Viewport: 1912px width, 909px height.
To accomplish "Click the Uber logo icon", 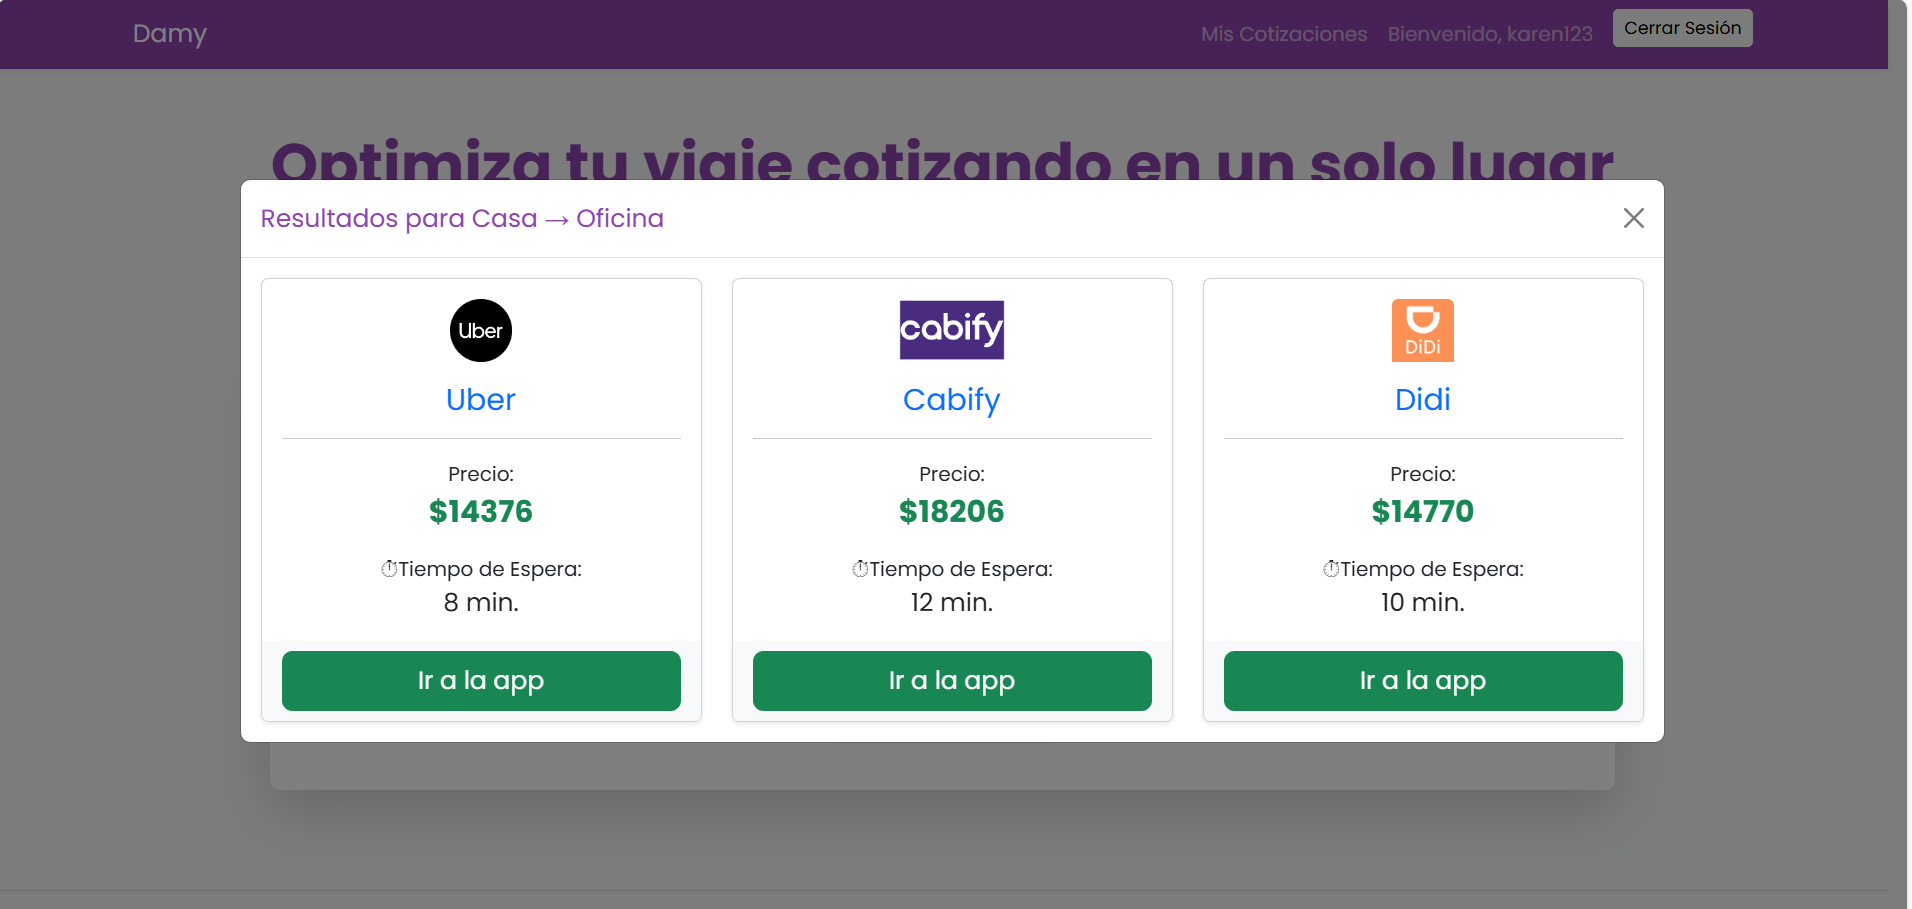I will pos(481,331).
